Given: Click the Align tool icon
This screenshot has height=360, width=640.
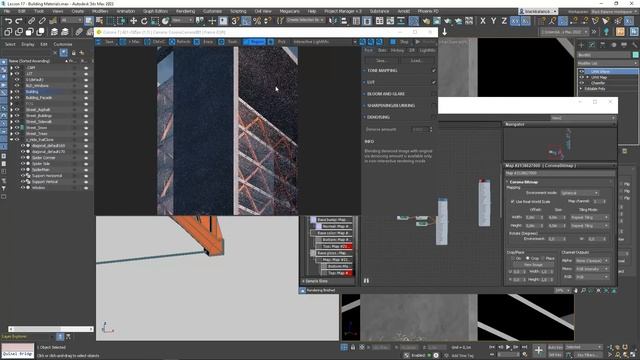Looking at the screenshot, I should [x=344, y=21].
